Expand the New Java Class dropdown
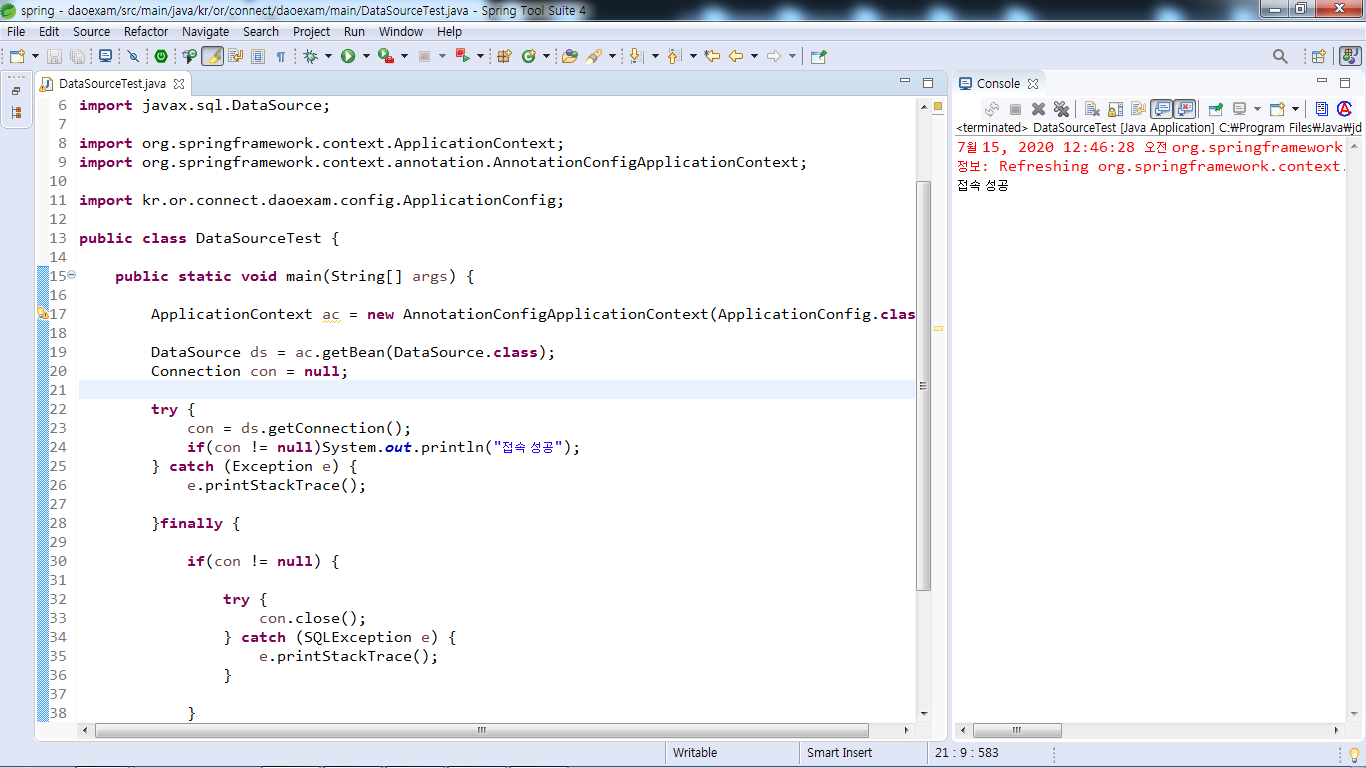 546,57
